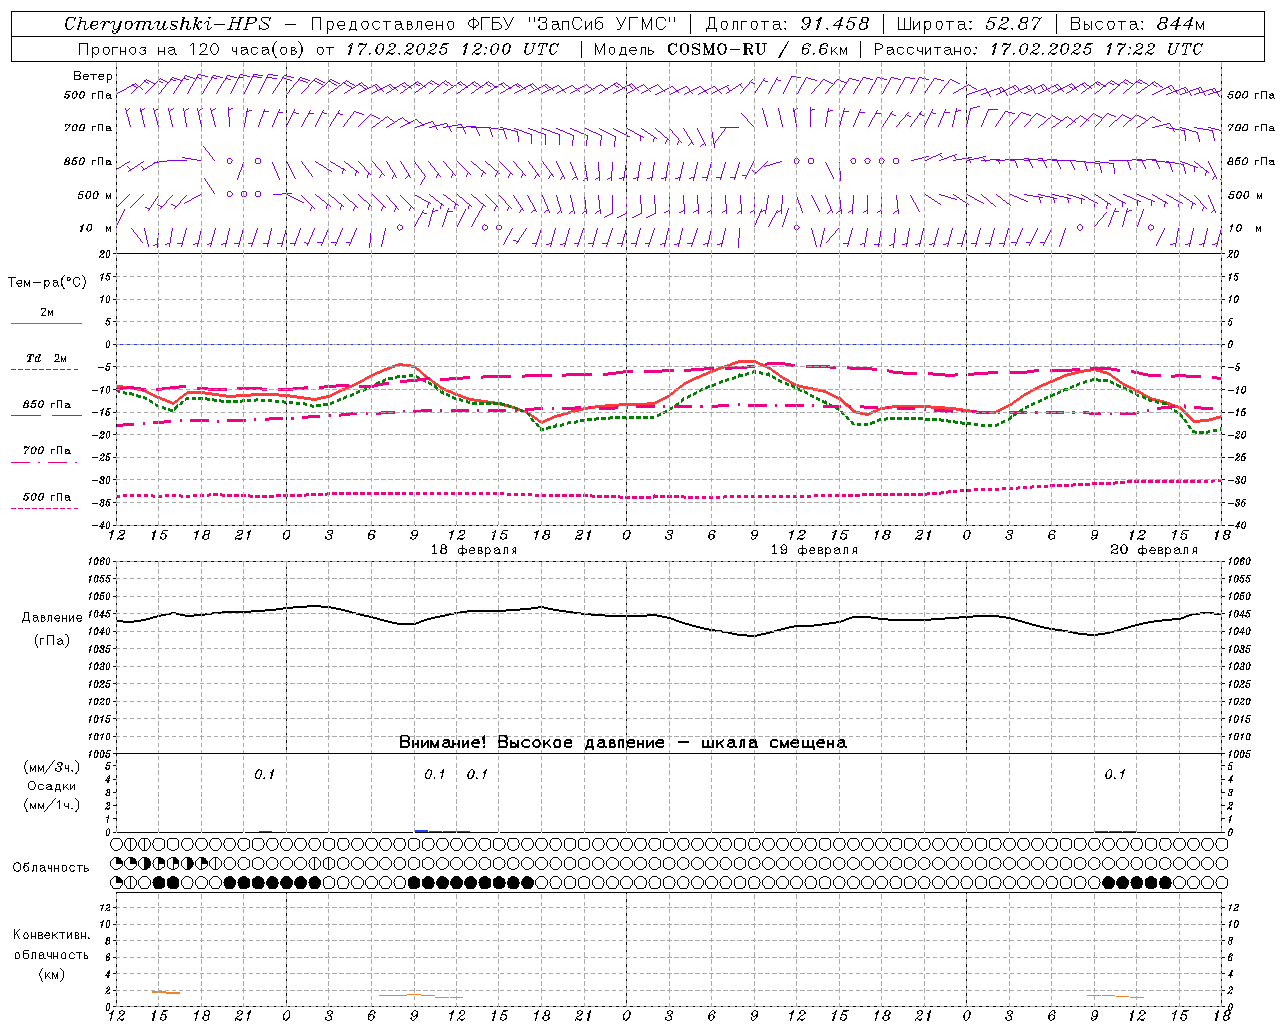
Task: Click the dotted pink line under '500 гПа' legend
Action: [44, 508]
